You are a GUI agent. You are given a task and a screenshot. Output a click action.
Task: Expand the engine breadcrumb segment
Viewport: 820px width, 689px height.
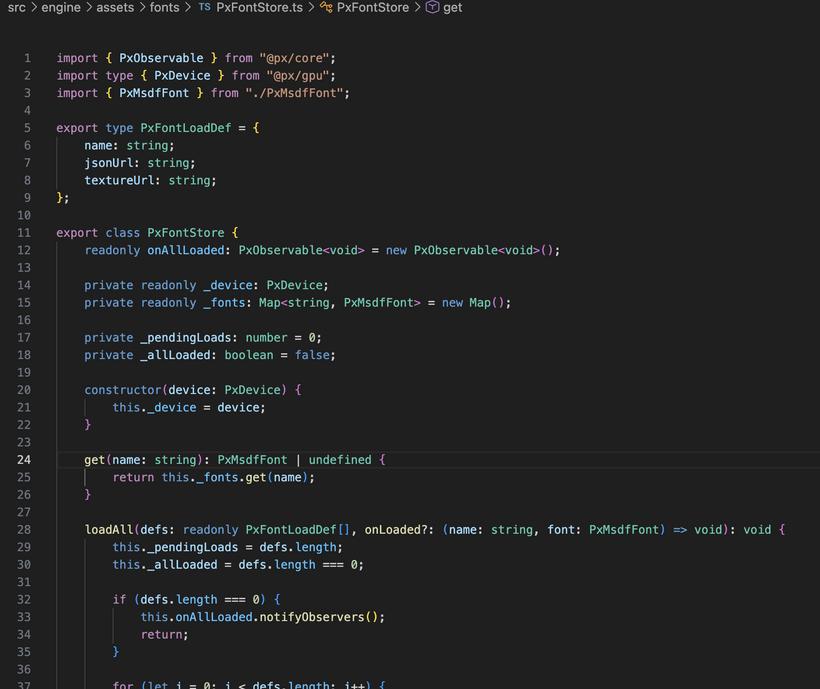coord(61,7)
